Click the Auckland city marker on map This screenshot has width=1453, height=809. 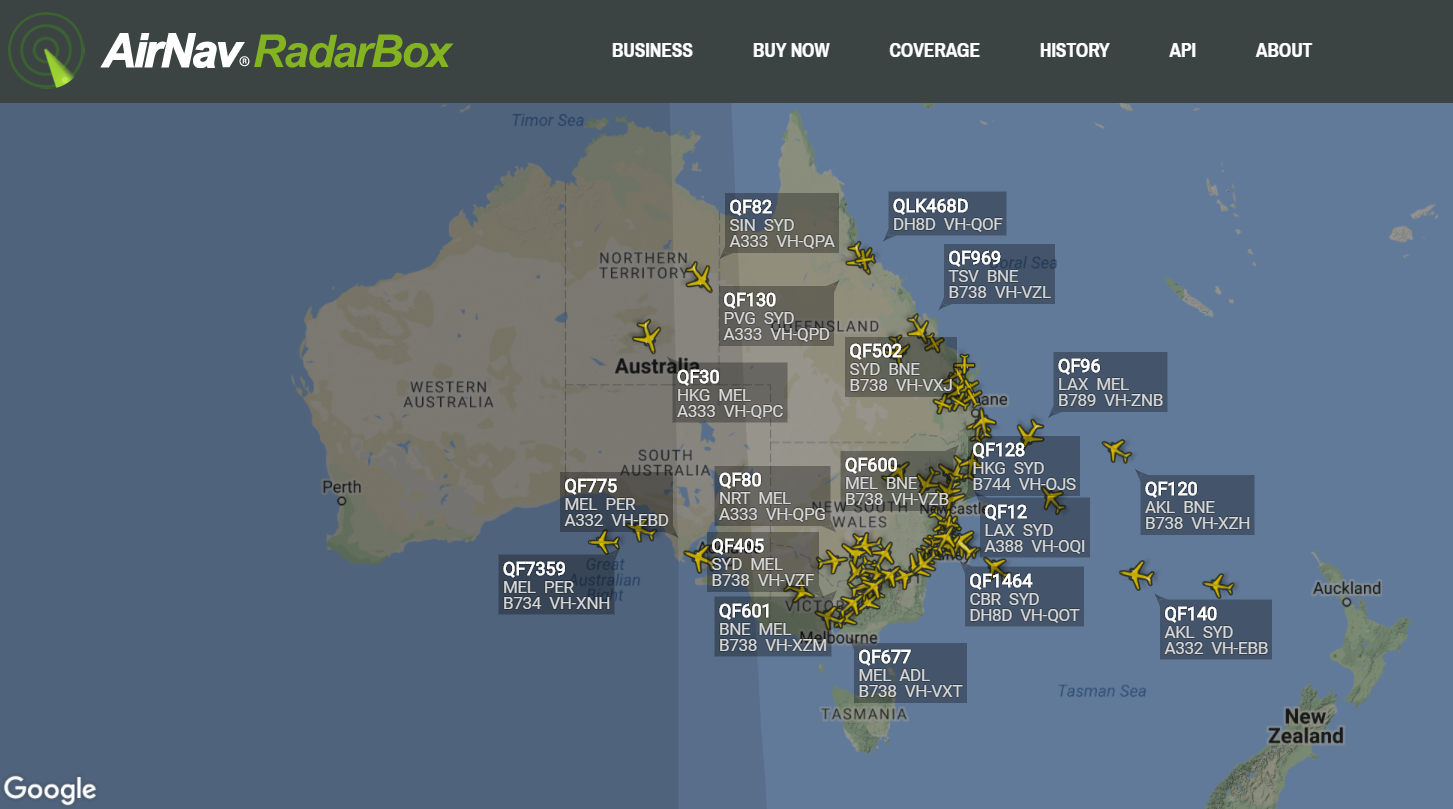1347,602
